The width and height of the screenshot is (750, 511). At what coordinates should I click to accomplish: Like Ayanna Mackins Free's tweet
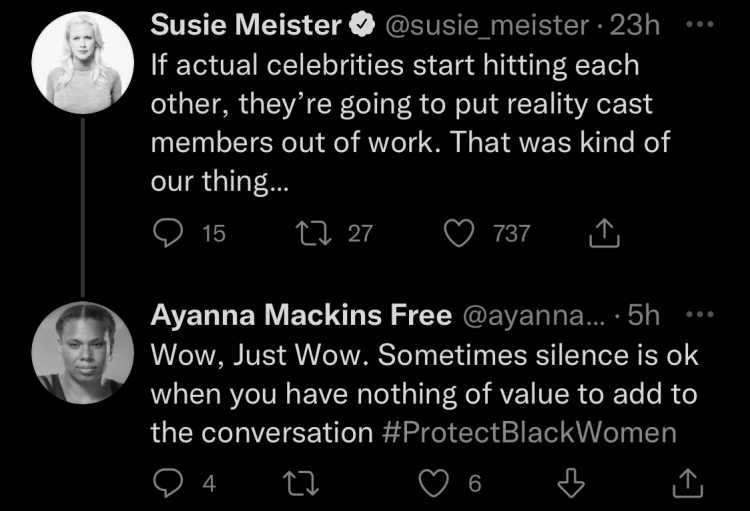point(434,483)
